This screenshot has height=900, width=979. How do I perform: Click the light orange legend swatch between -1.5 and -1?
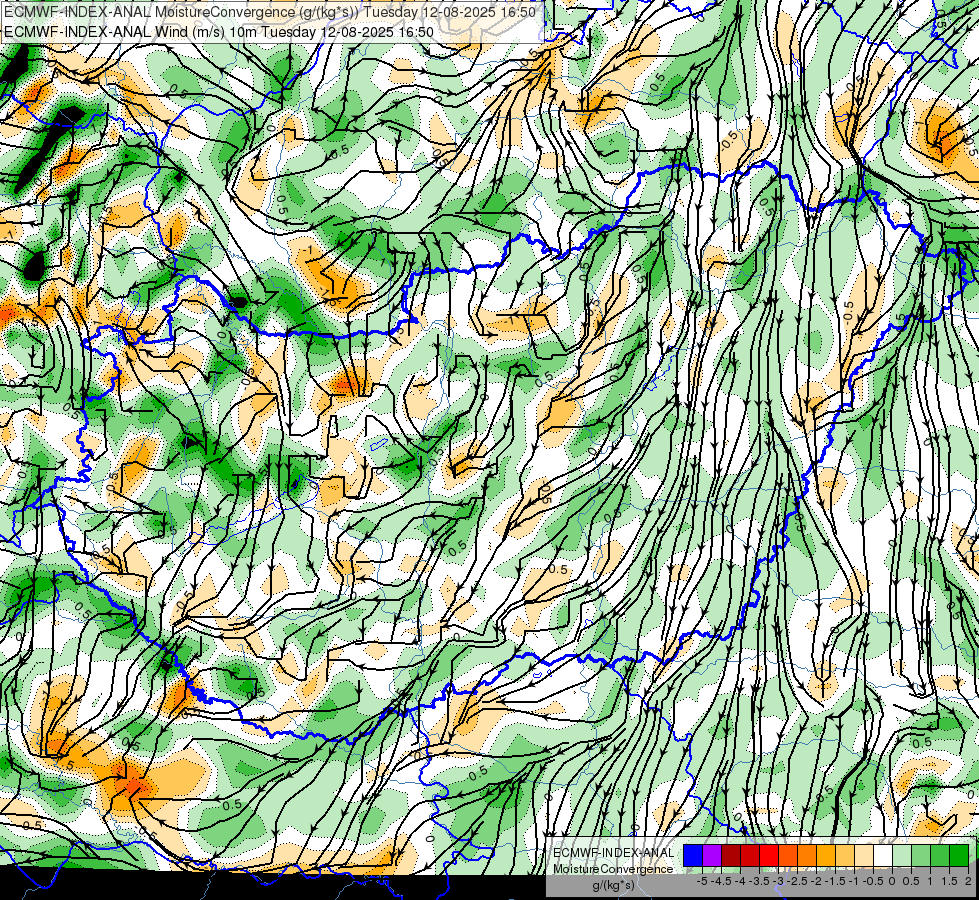(845, 855)
